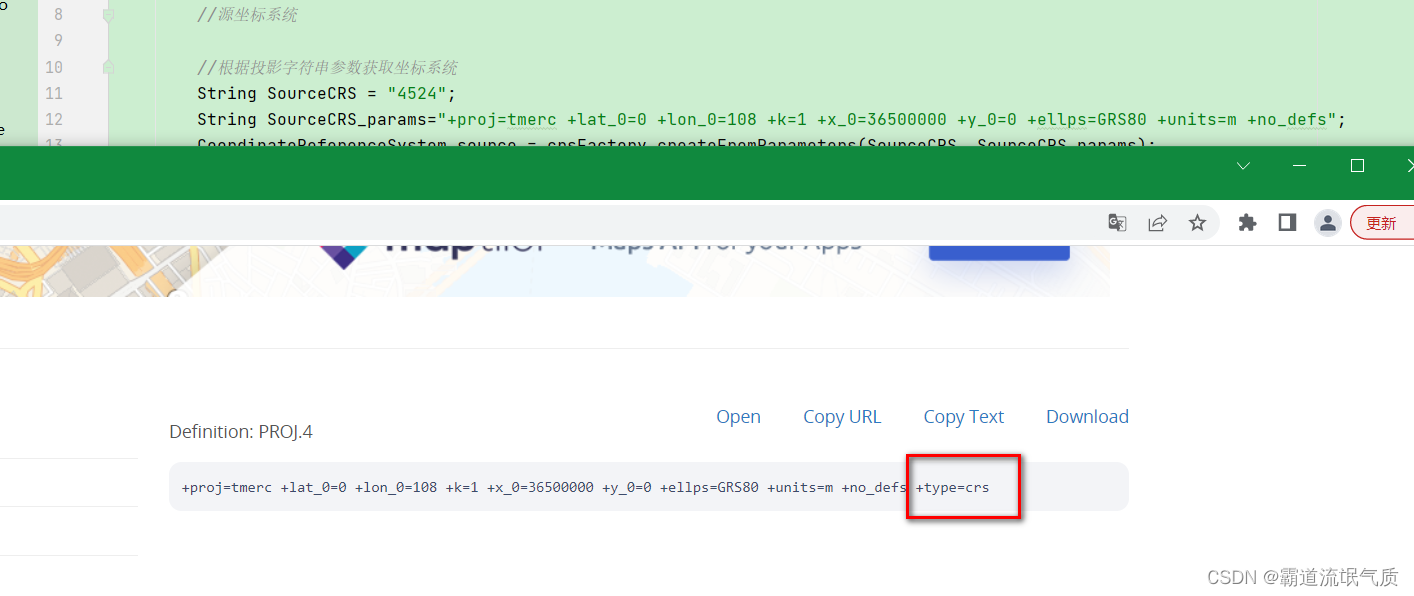Expand the chevron on the green title bar
1414x596 pixels.
[1242, 166]
